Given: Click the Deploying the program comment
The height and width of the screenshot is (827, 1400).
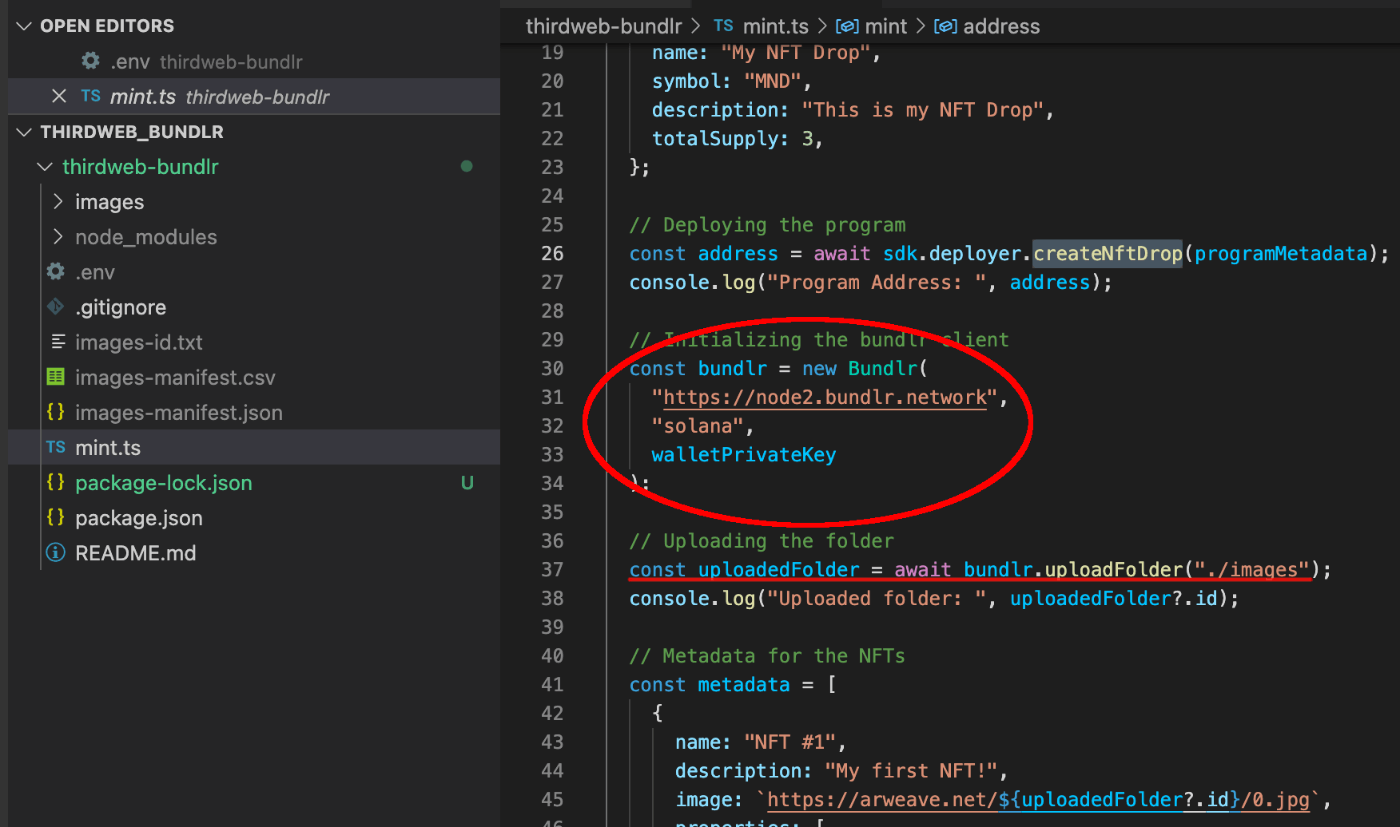Looking at the screenshot, I should pos(767,225).
